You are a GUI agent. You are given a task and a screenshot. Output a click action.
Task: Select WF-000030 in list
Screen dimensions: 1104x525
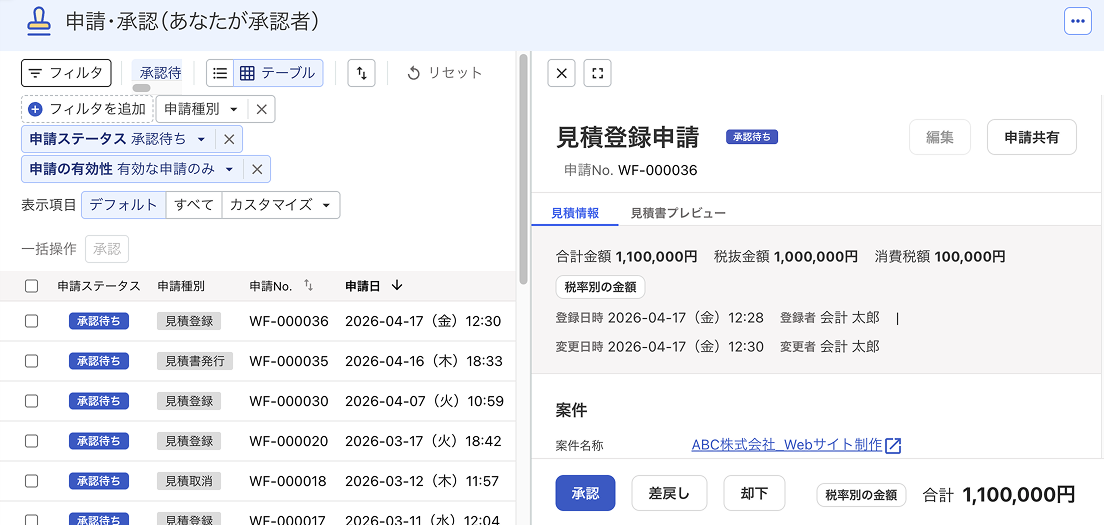(289, 402)
